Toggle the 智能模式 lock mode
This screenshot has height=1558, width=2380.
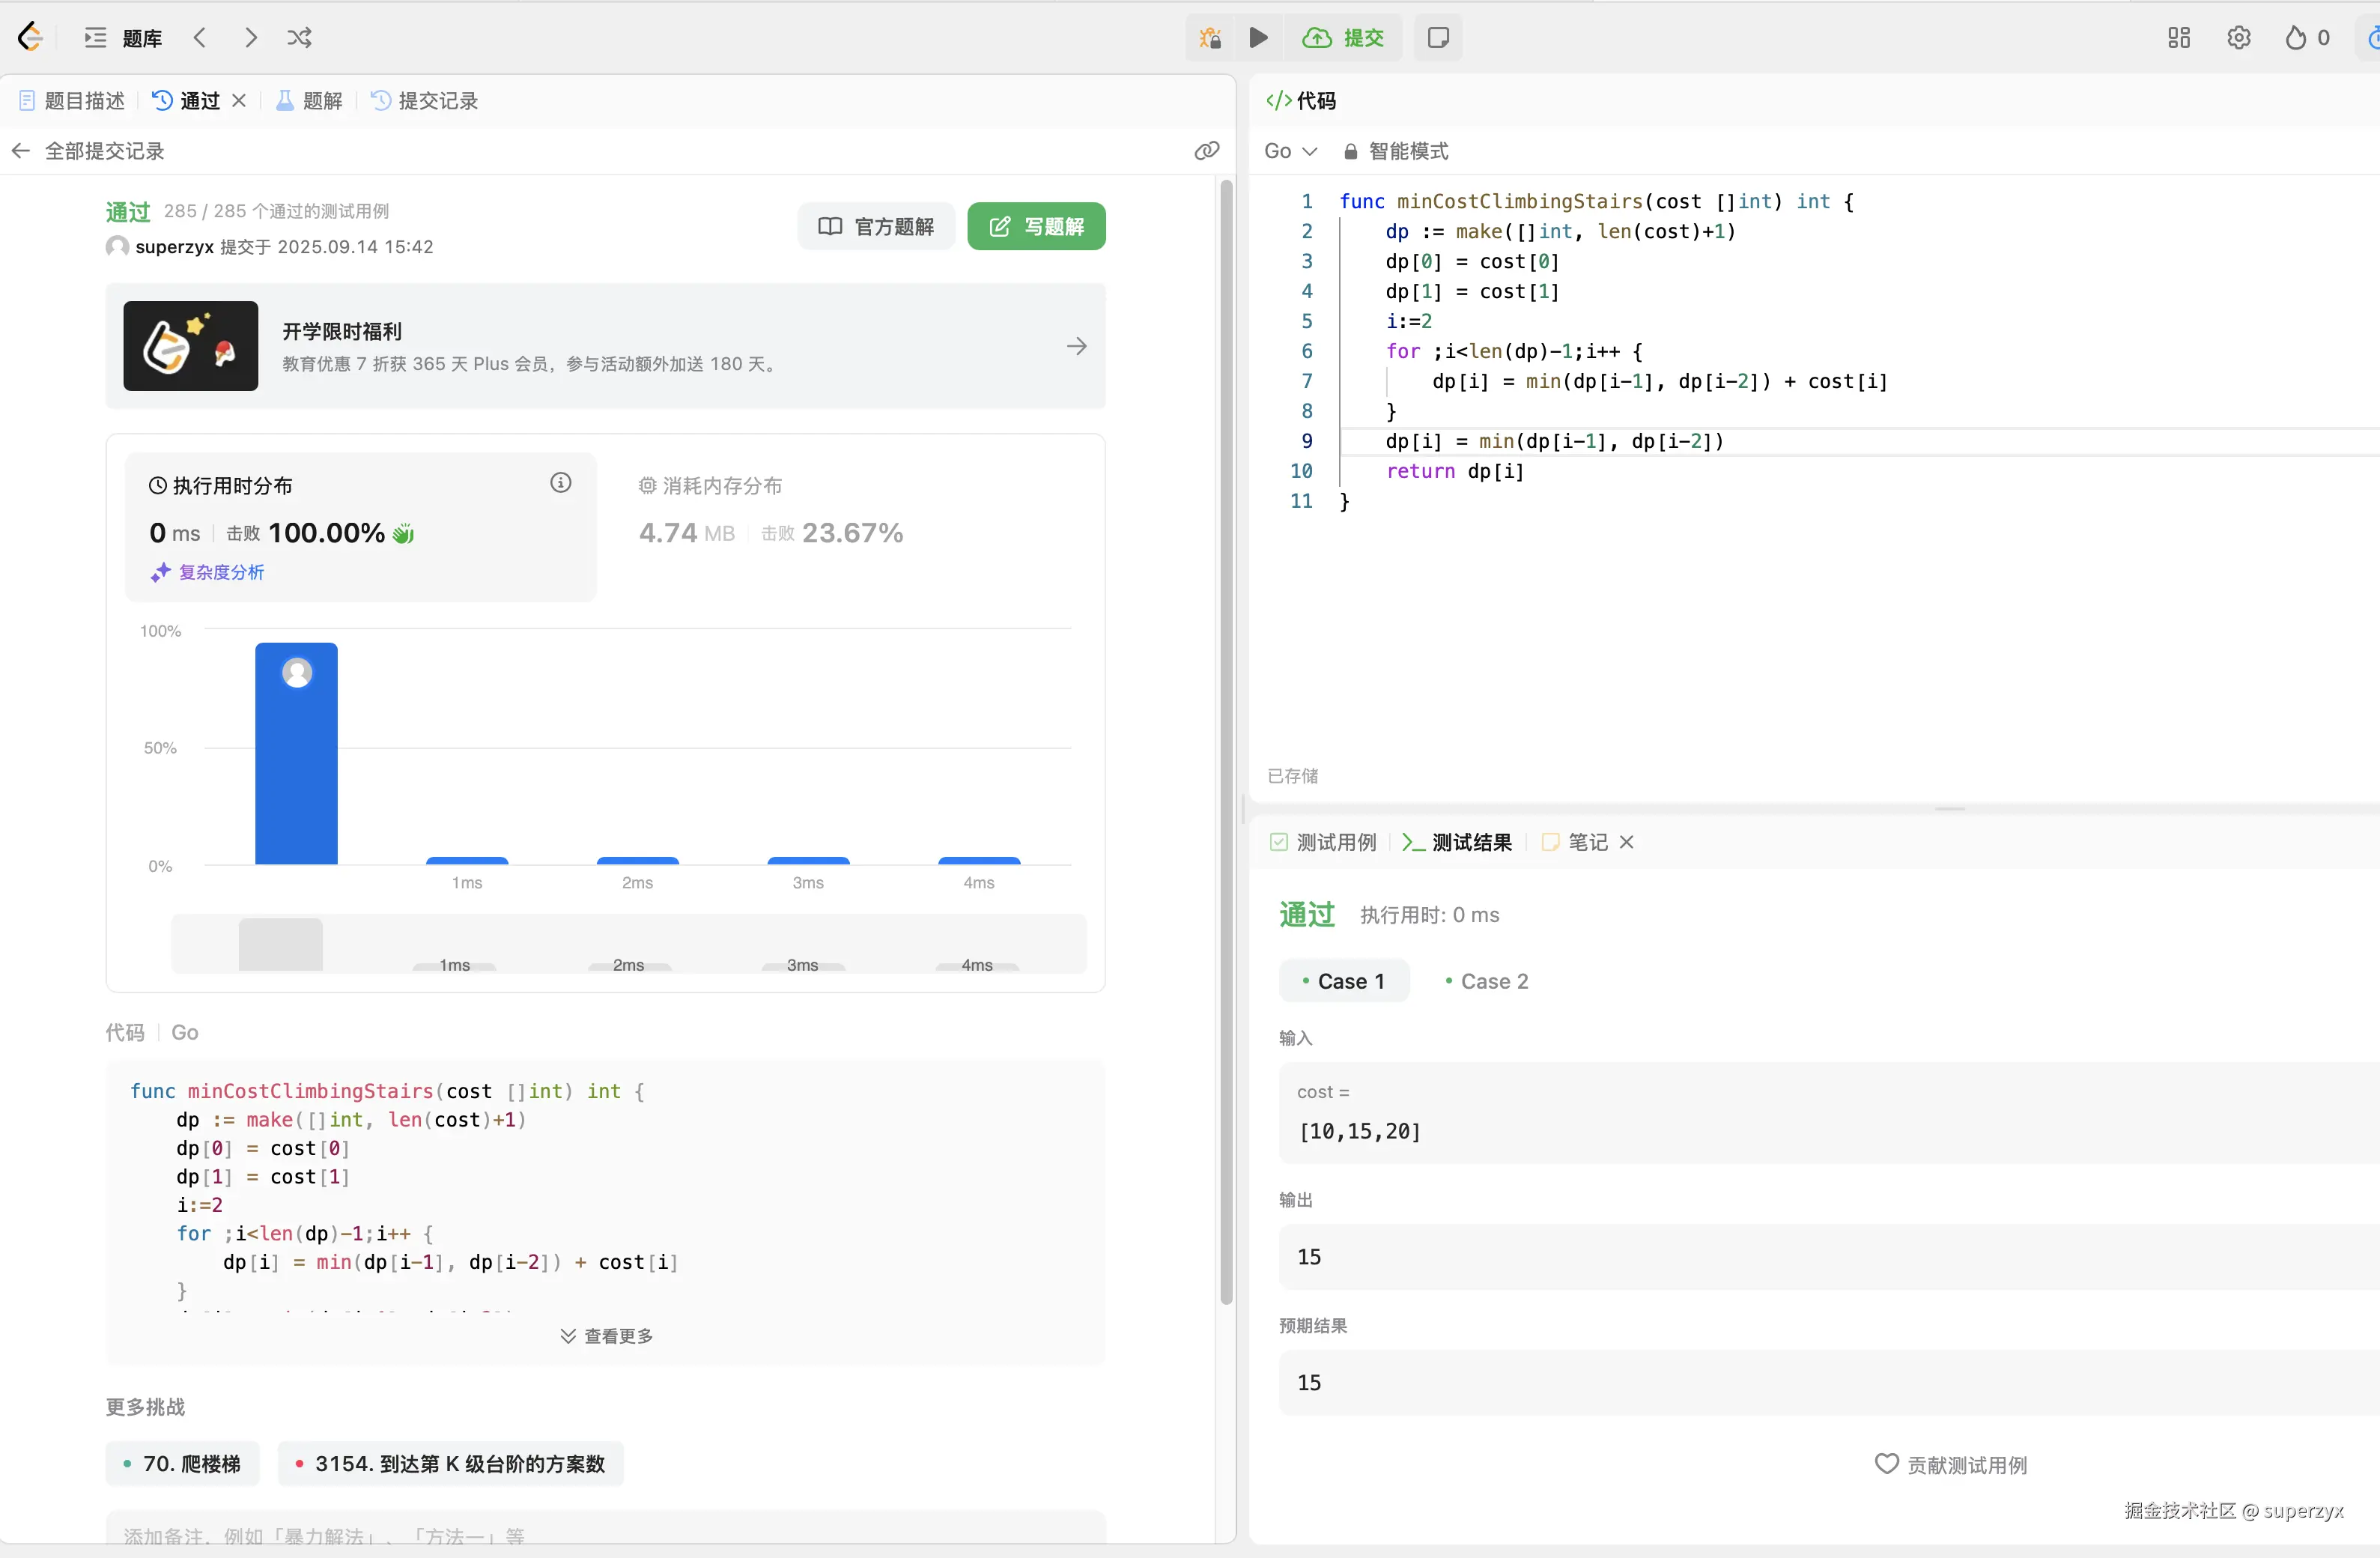click(1396, 151)
